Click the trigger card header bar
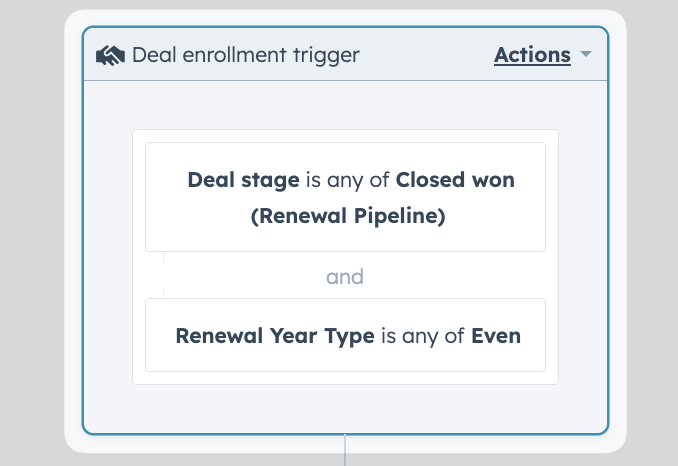 345,54
